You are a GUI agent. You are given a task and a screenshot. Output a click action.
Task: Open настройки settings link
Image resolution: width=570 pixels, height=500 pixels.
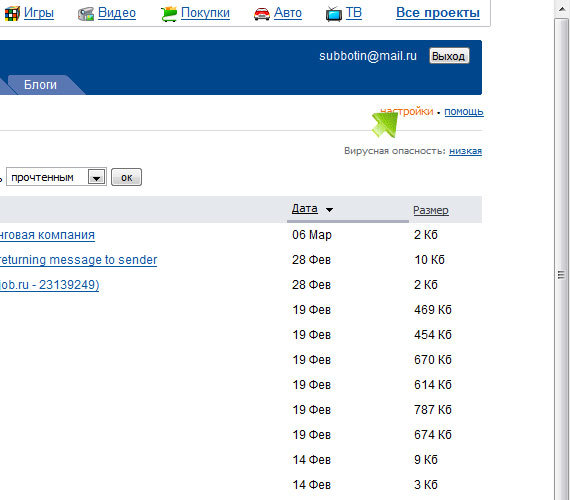tap(407, 111)
